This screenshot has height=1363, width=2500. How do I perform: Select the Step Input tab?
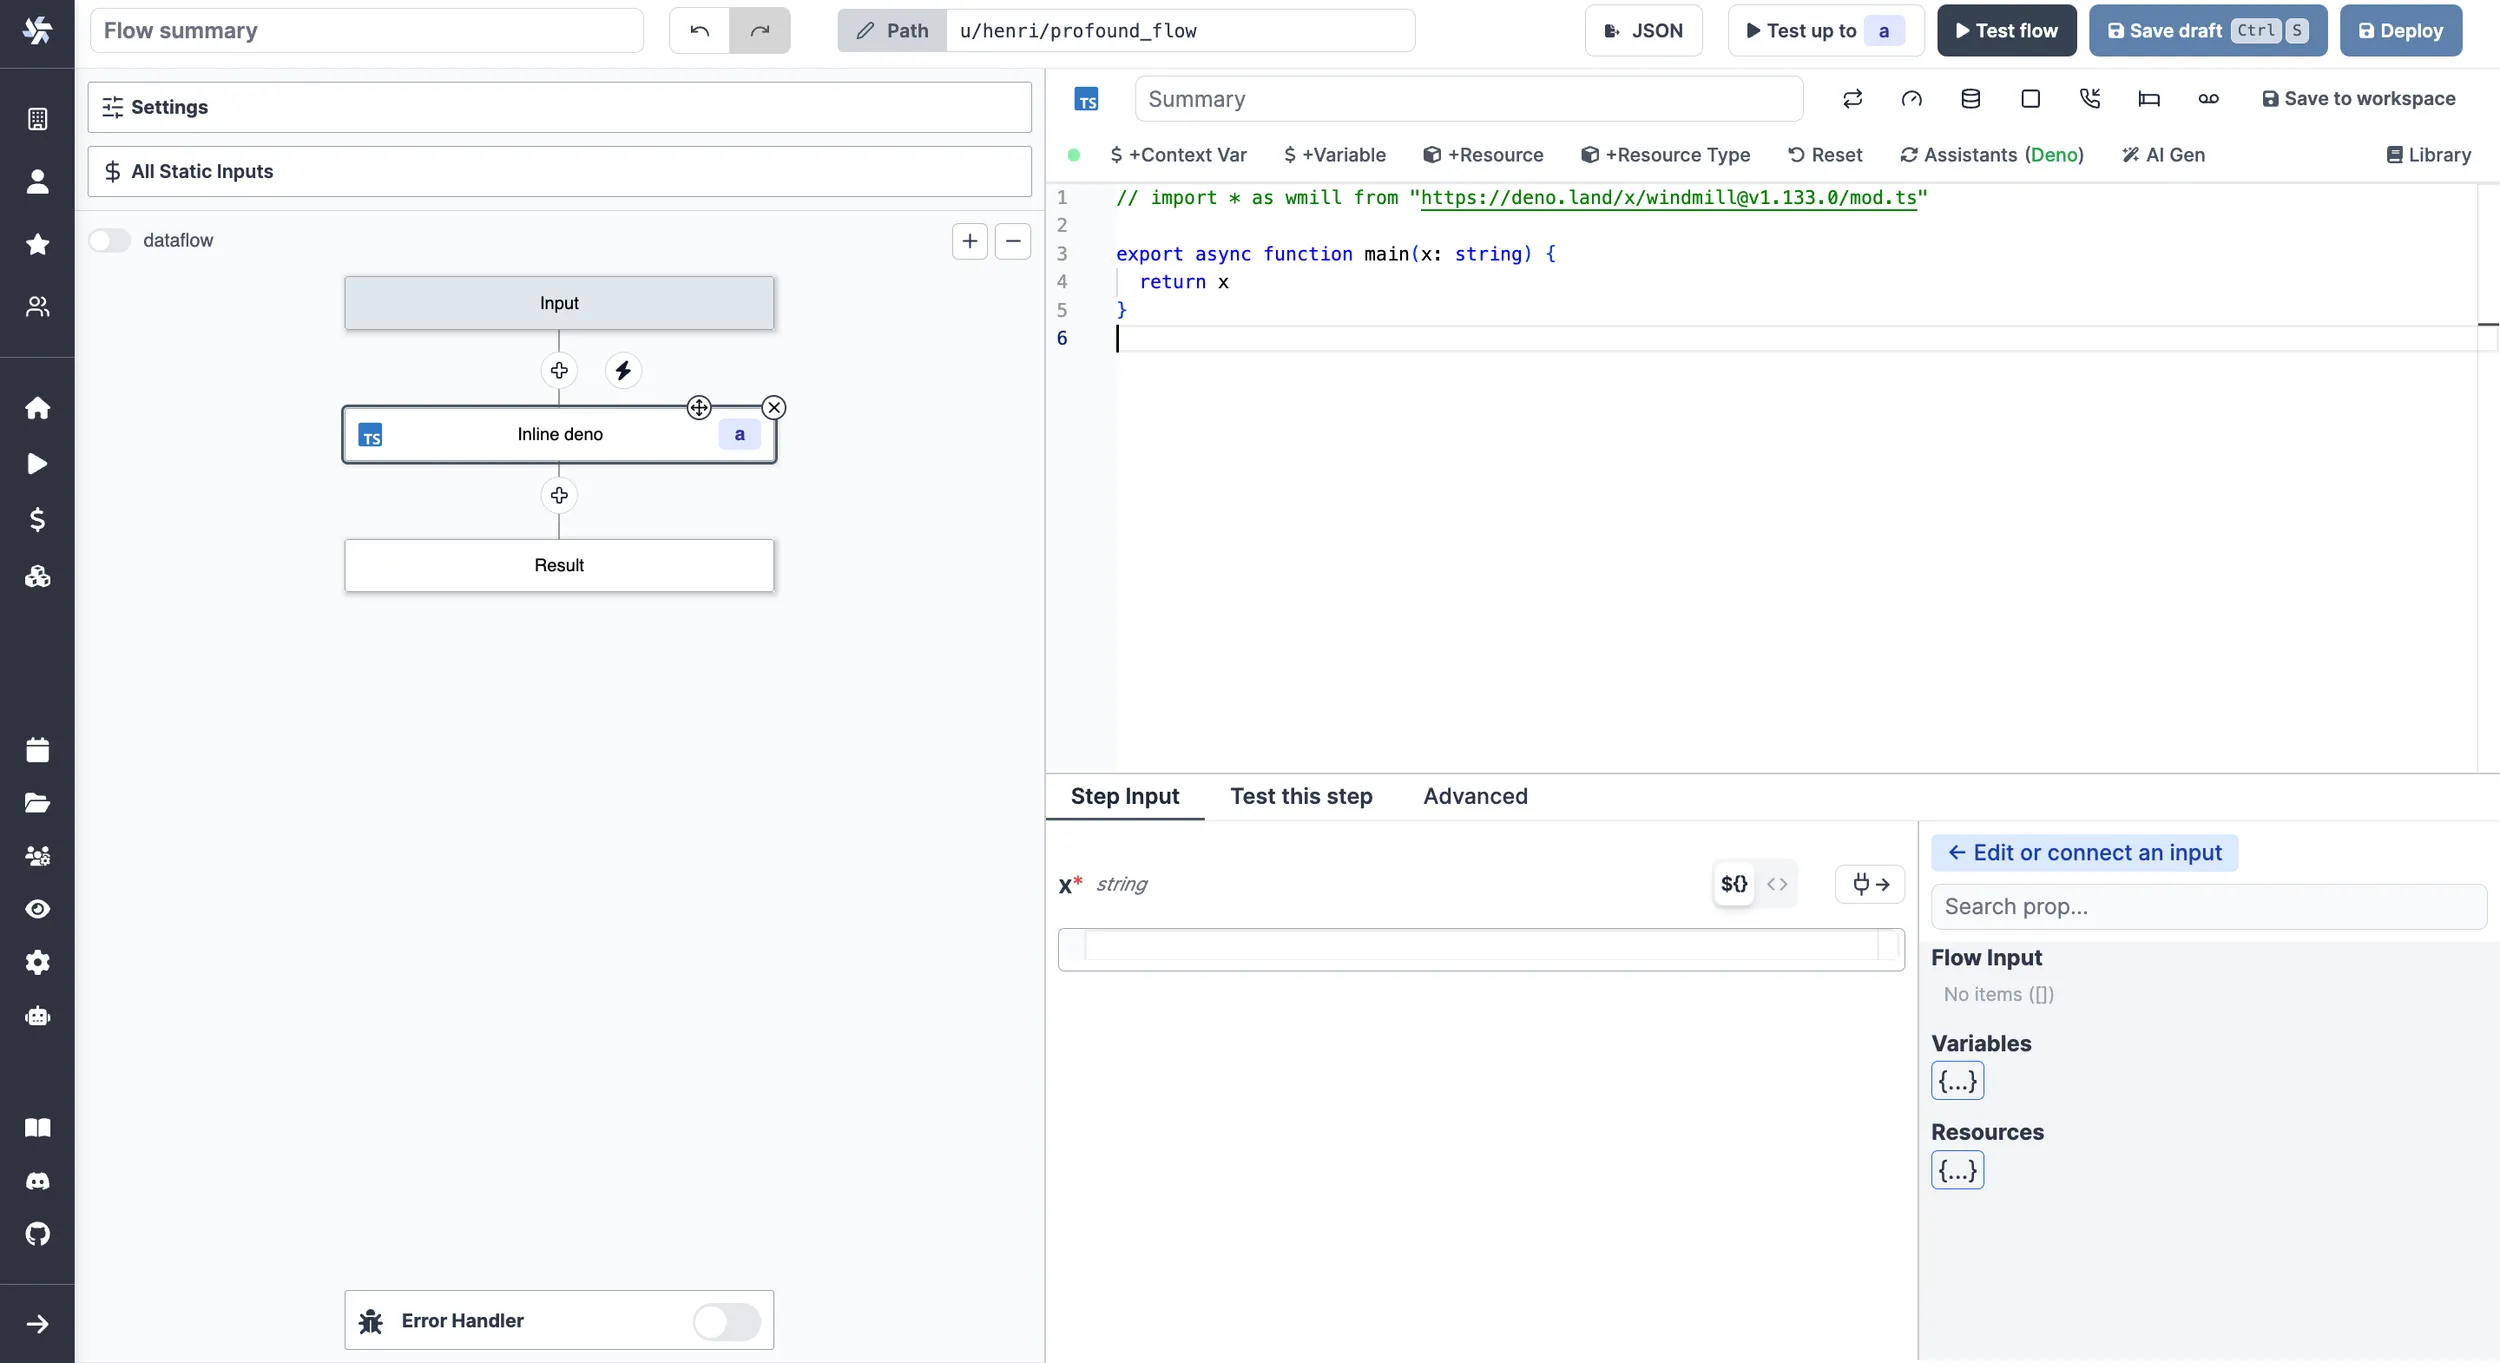pos(1126,796)
